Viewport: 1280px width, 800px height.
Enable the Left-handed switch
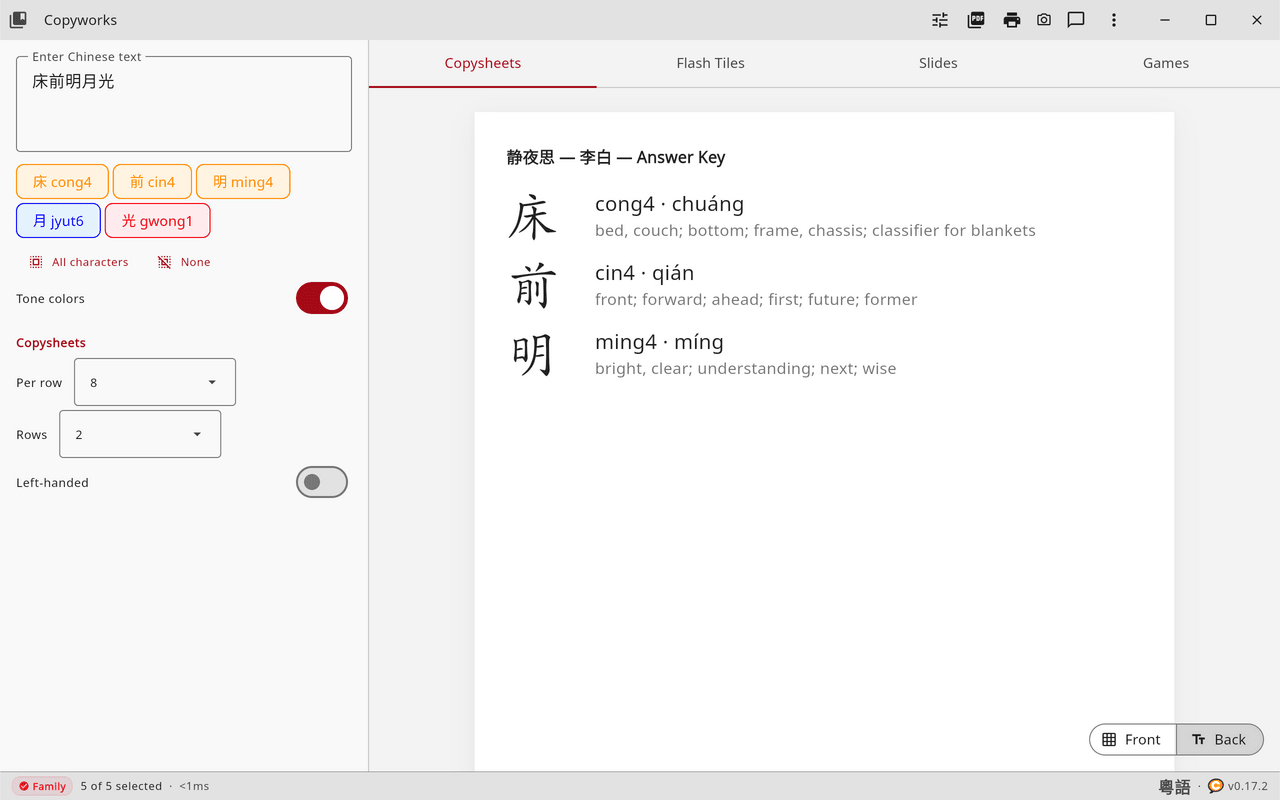click(322, 482)
